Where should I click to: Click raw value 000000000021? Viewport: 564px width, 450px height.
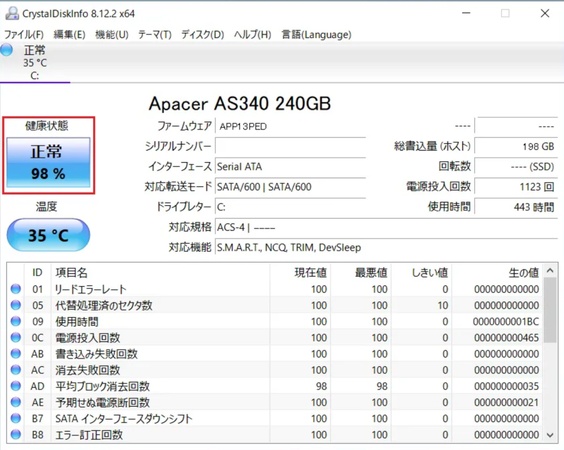tap(506, 402)
